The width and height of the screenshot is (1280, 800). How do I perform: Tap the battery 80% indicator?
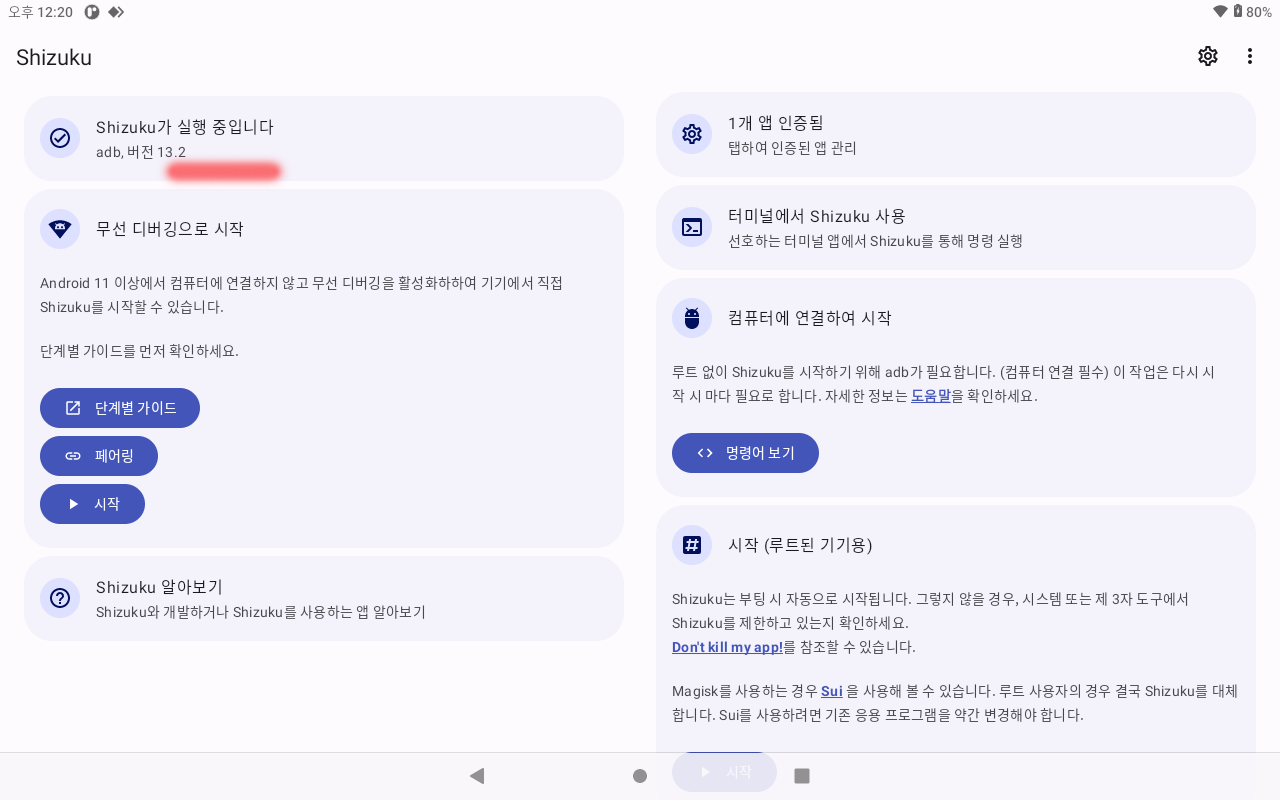click(x=1253, y=12)
